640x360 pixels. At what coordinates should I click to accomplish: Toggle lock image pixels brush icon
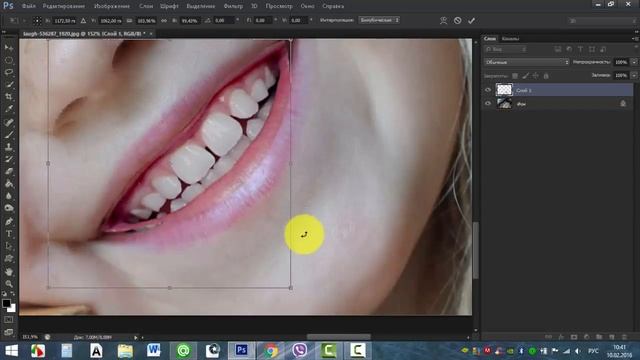(525, 76)
